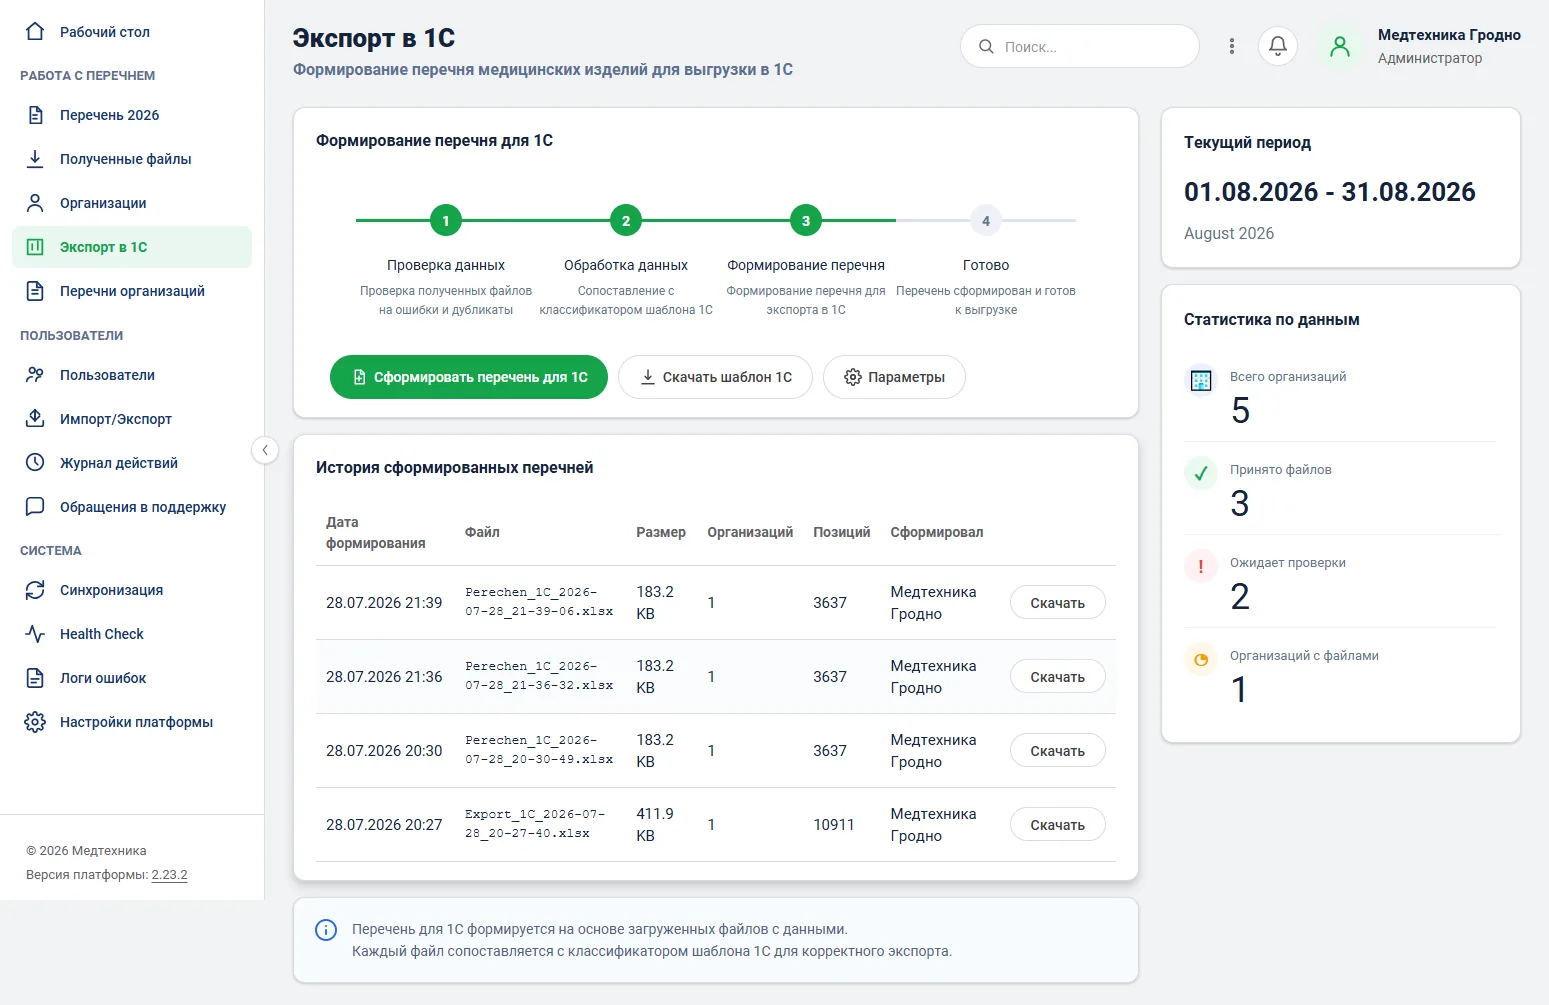The image size is (1549, 1005).
Task: Click the 411.9 KB size cell
Action: [655, 825]
